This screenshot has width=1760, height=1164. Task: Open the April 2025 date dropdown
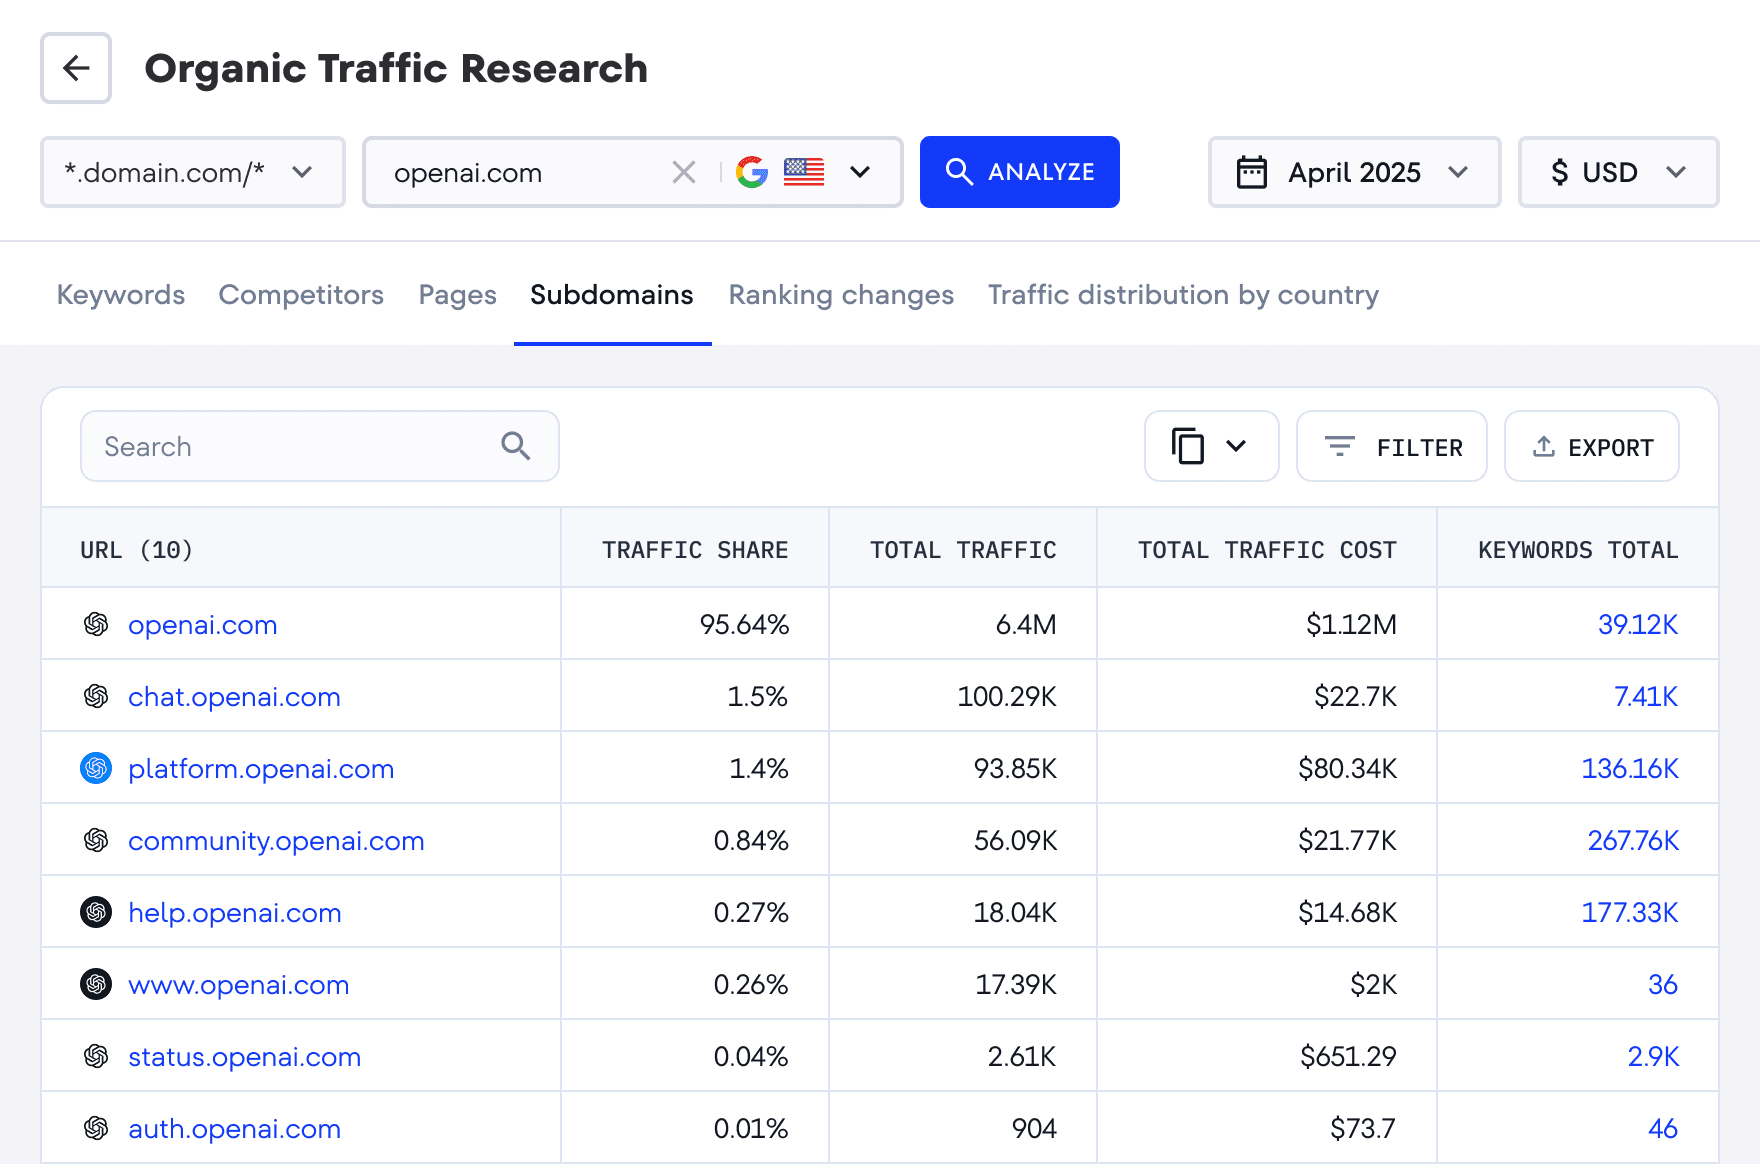pos(1458,172)
